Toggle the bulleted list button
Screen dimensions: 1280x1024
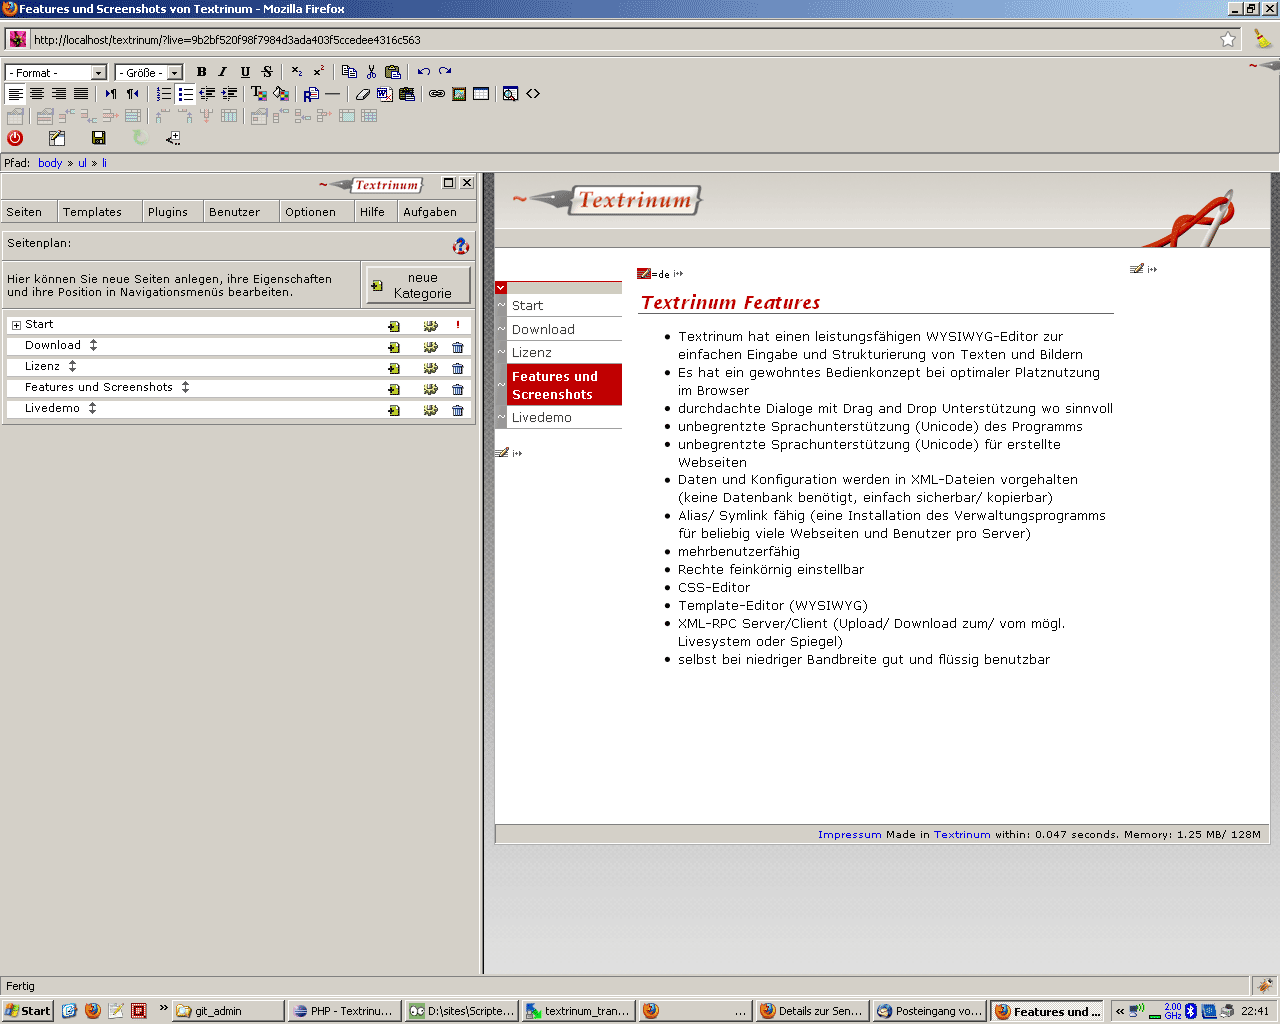[x=185, y=94]
